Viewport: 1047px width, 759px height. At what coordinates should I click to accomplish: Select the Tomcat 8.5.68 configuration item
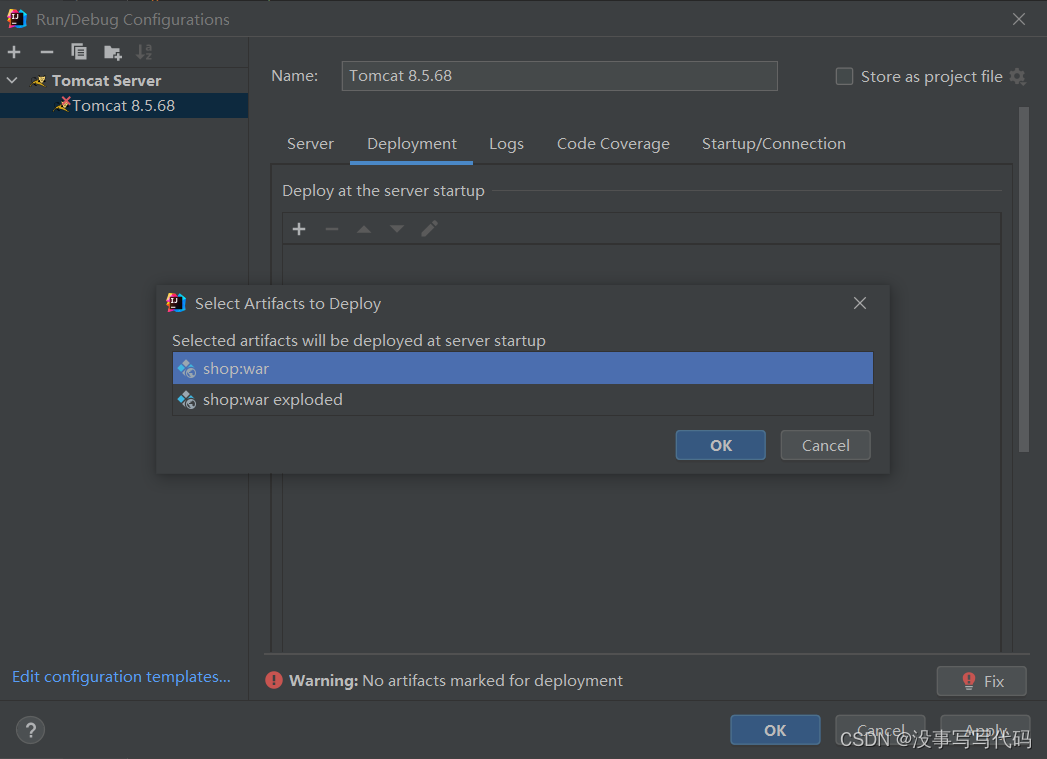[x=124, y=105]
